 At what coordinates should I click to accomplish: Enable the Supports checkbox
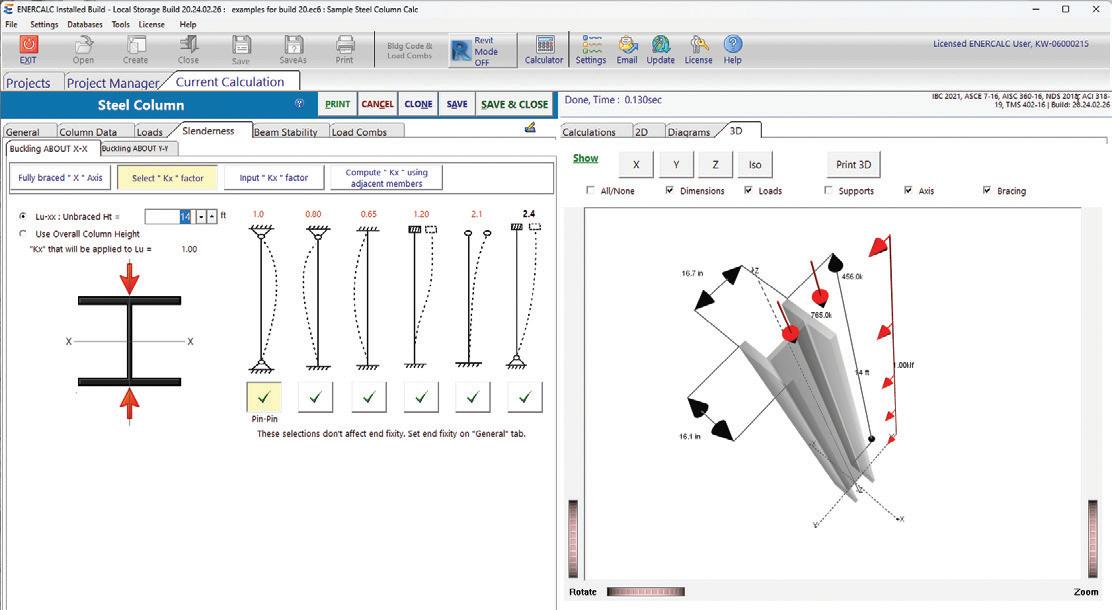(x=828, y=190)
